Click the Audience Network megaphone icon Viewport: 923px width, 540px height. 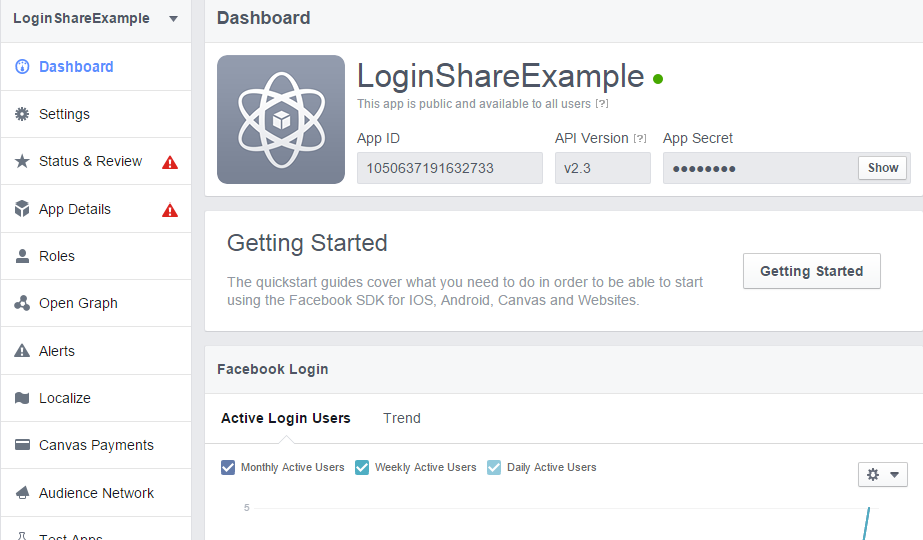coord(22,492)
